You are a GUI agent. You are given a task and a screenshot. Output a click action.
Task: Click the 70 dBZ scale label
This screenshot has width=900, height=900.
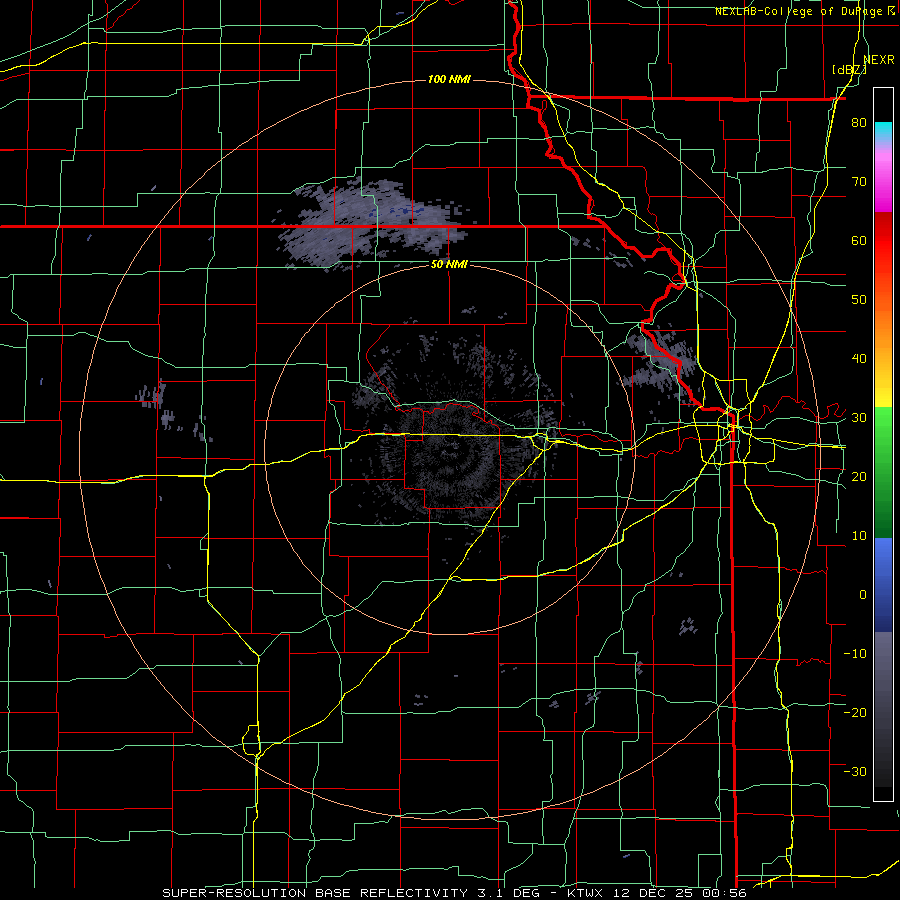coord(859,181)
